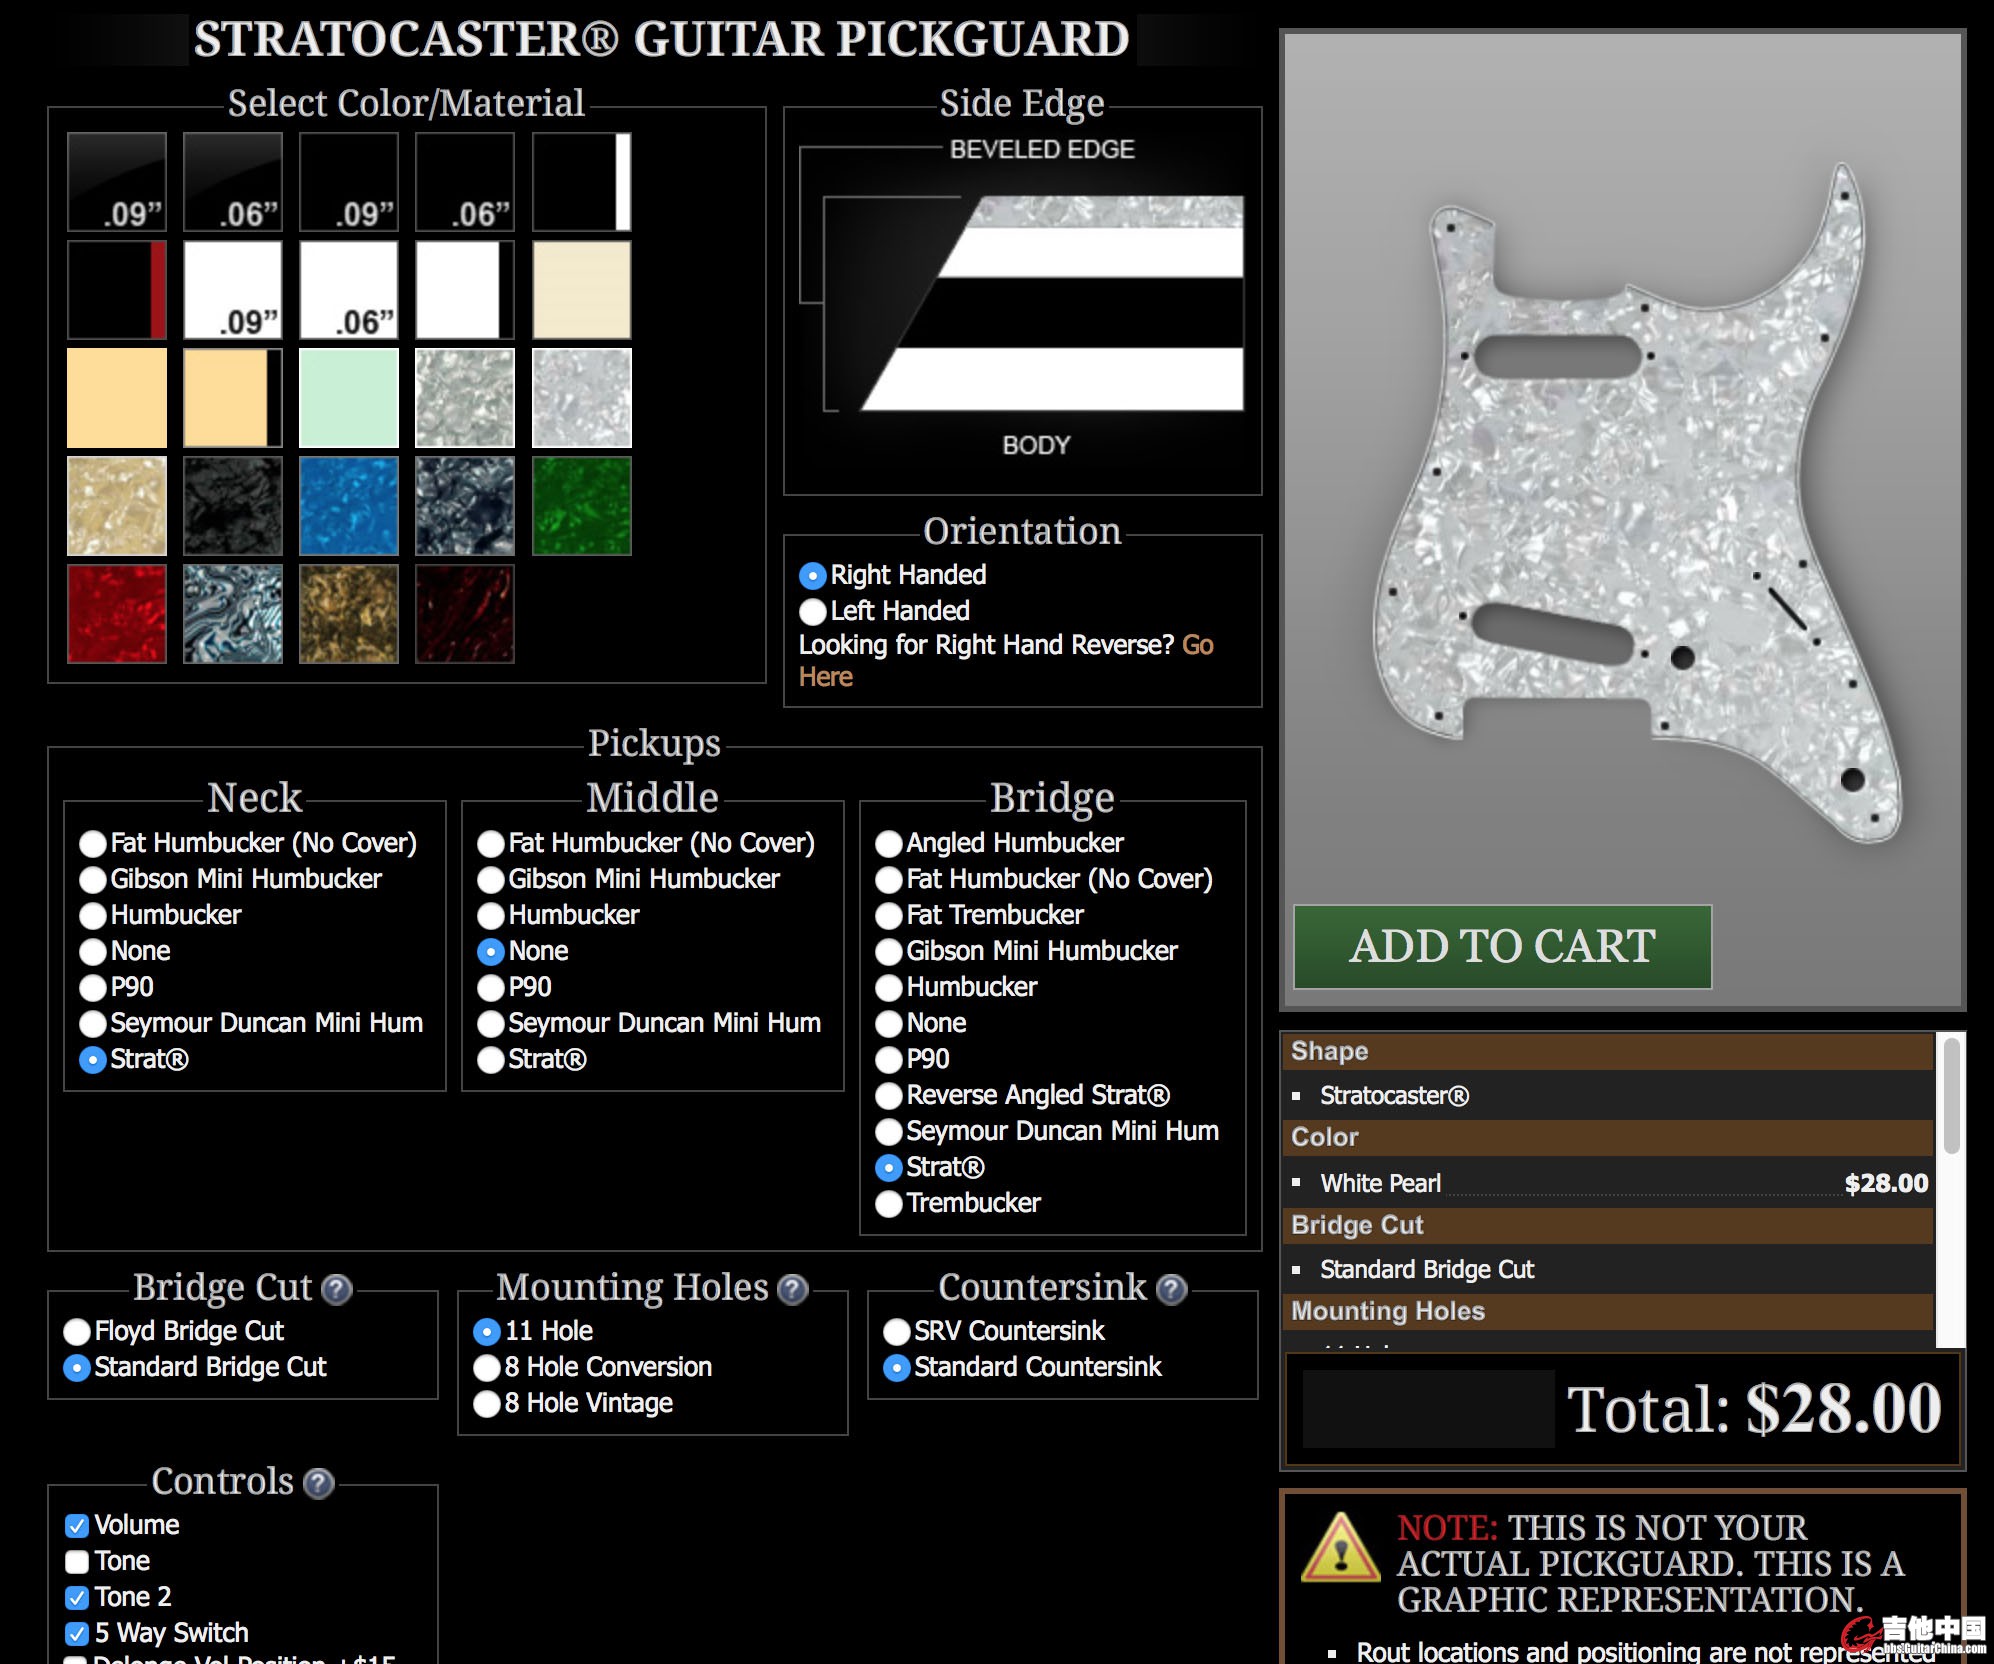The height and width of the screenshot is (1664, 1994).
Task: Select Neck None option
Action: [x=93, y=952]
